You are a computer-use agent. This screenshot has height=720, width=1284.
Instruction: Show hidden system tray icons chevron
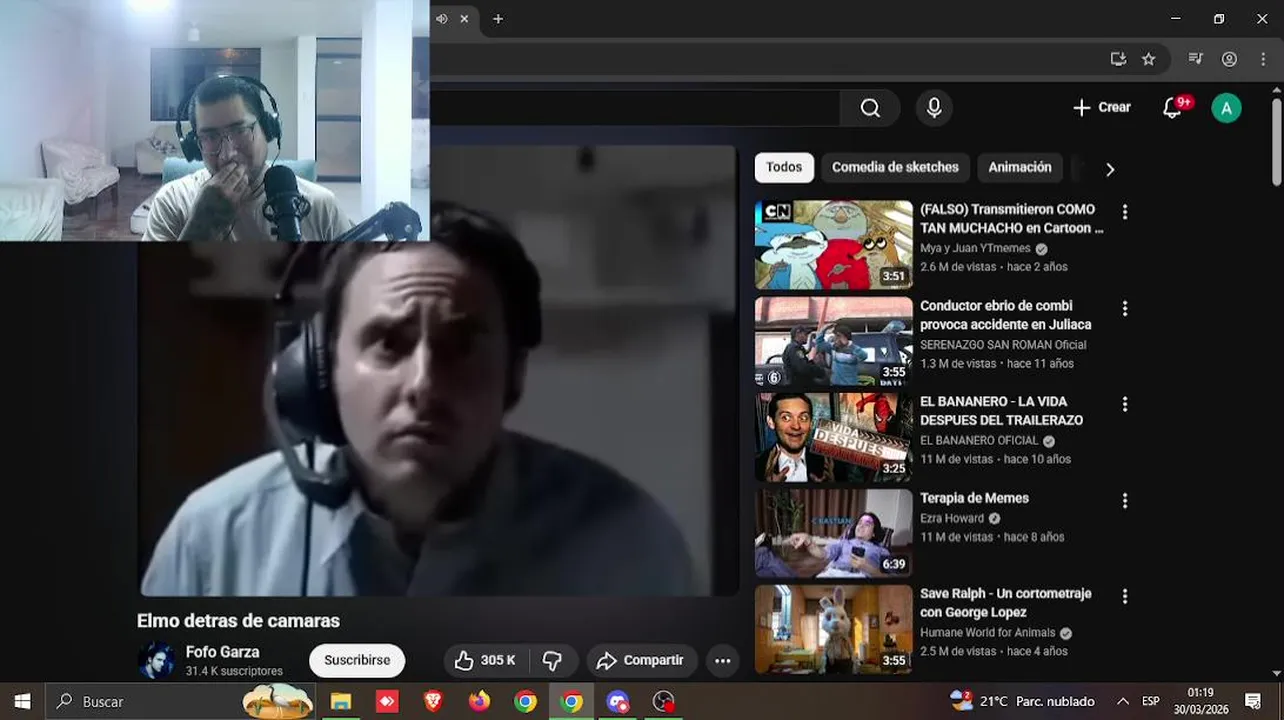pyautogui.click(x=1122, y=701)
